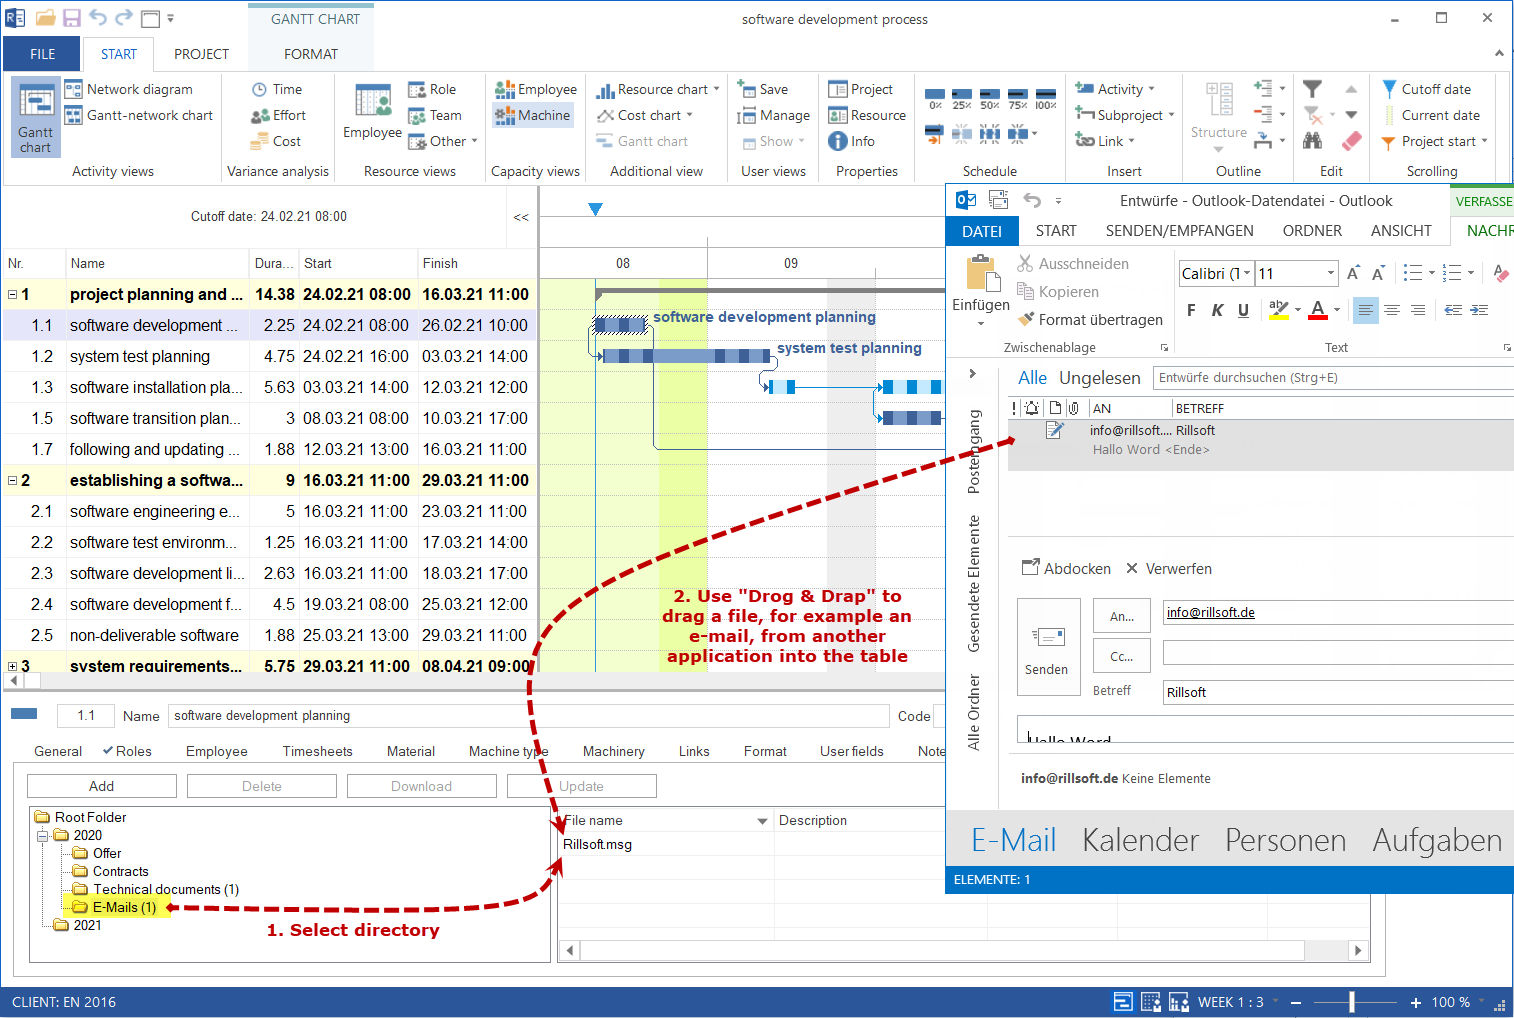Click the Add document button
The height and width of the screenshot is (1018, 1514).
point(102,786)
